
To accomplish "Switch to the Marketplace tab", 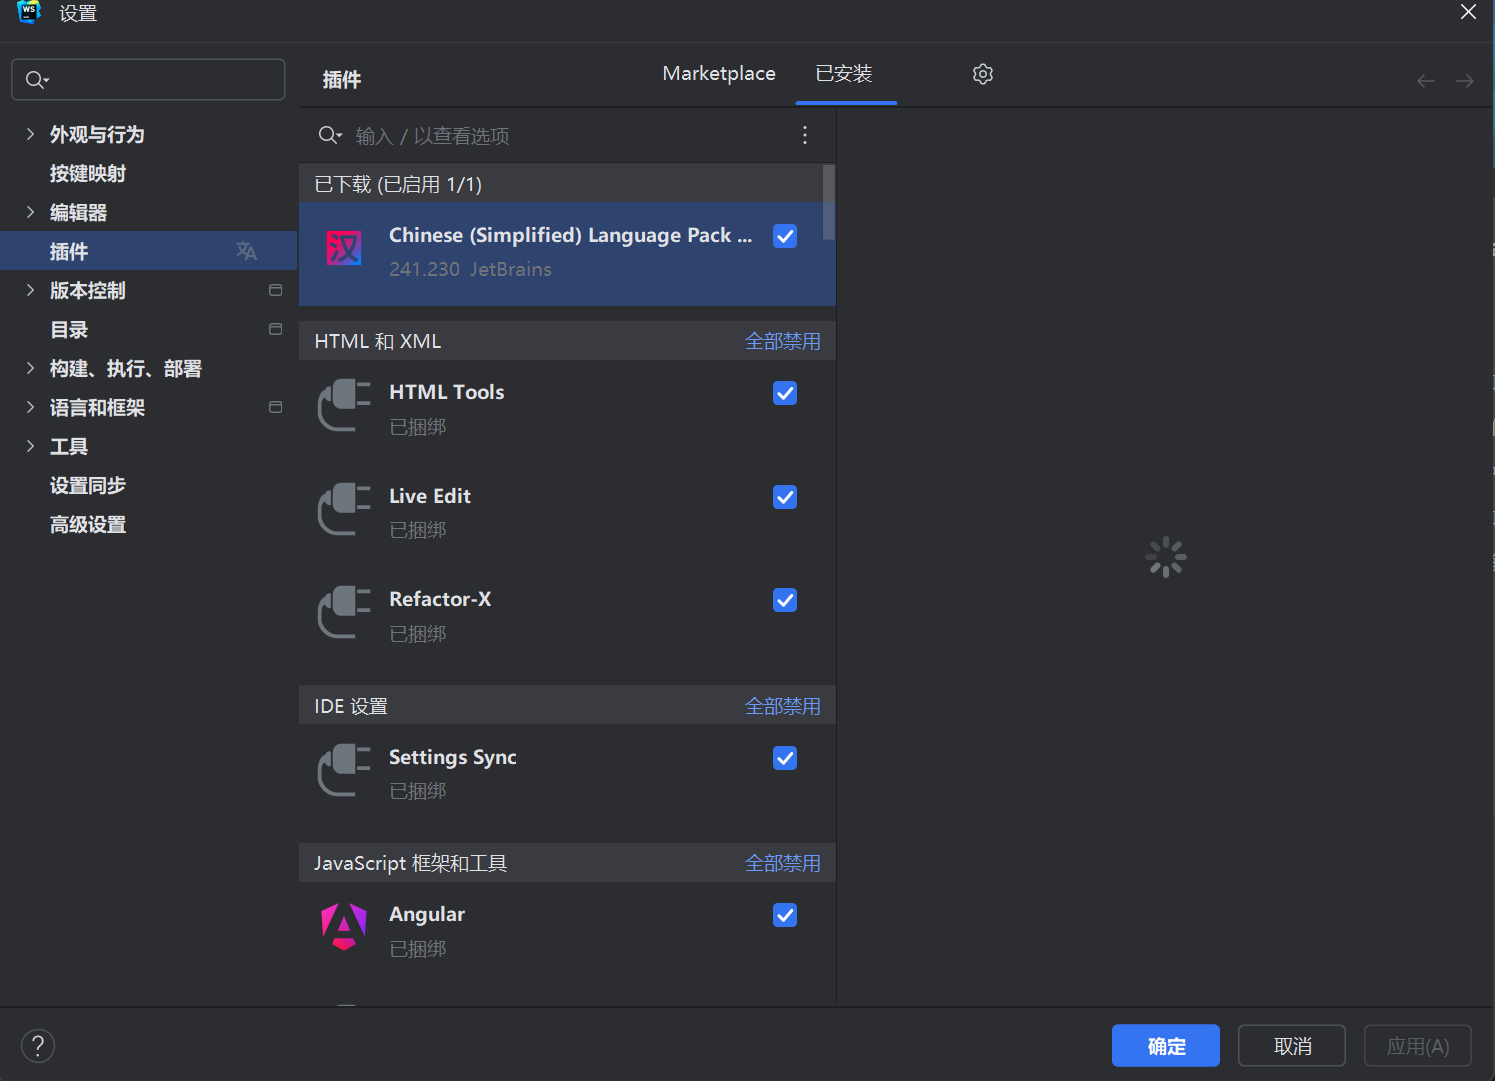I will [718, 74].
